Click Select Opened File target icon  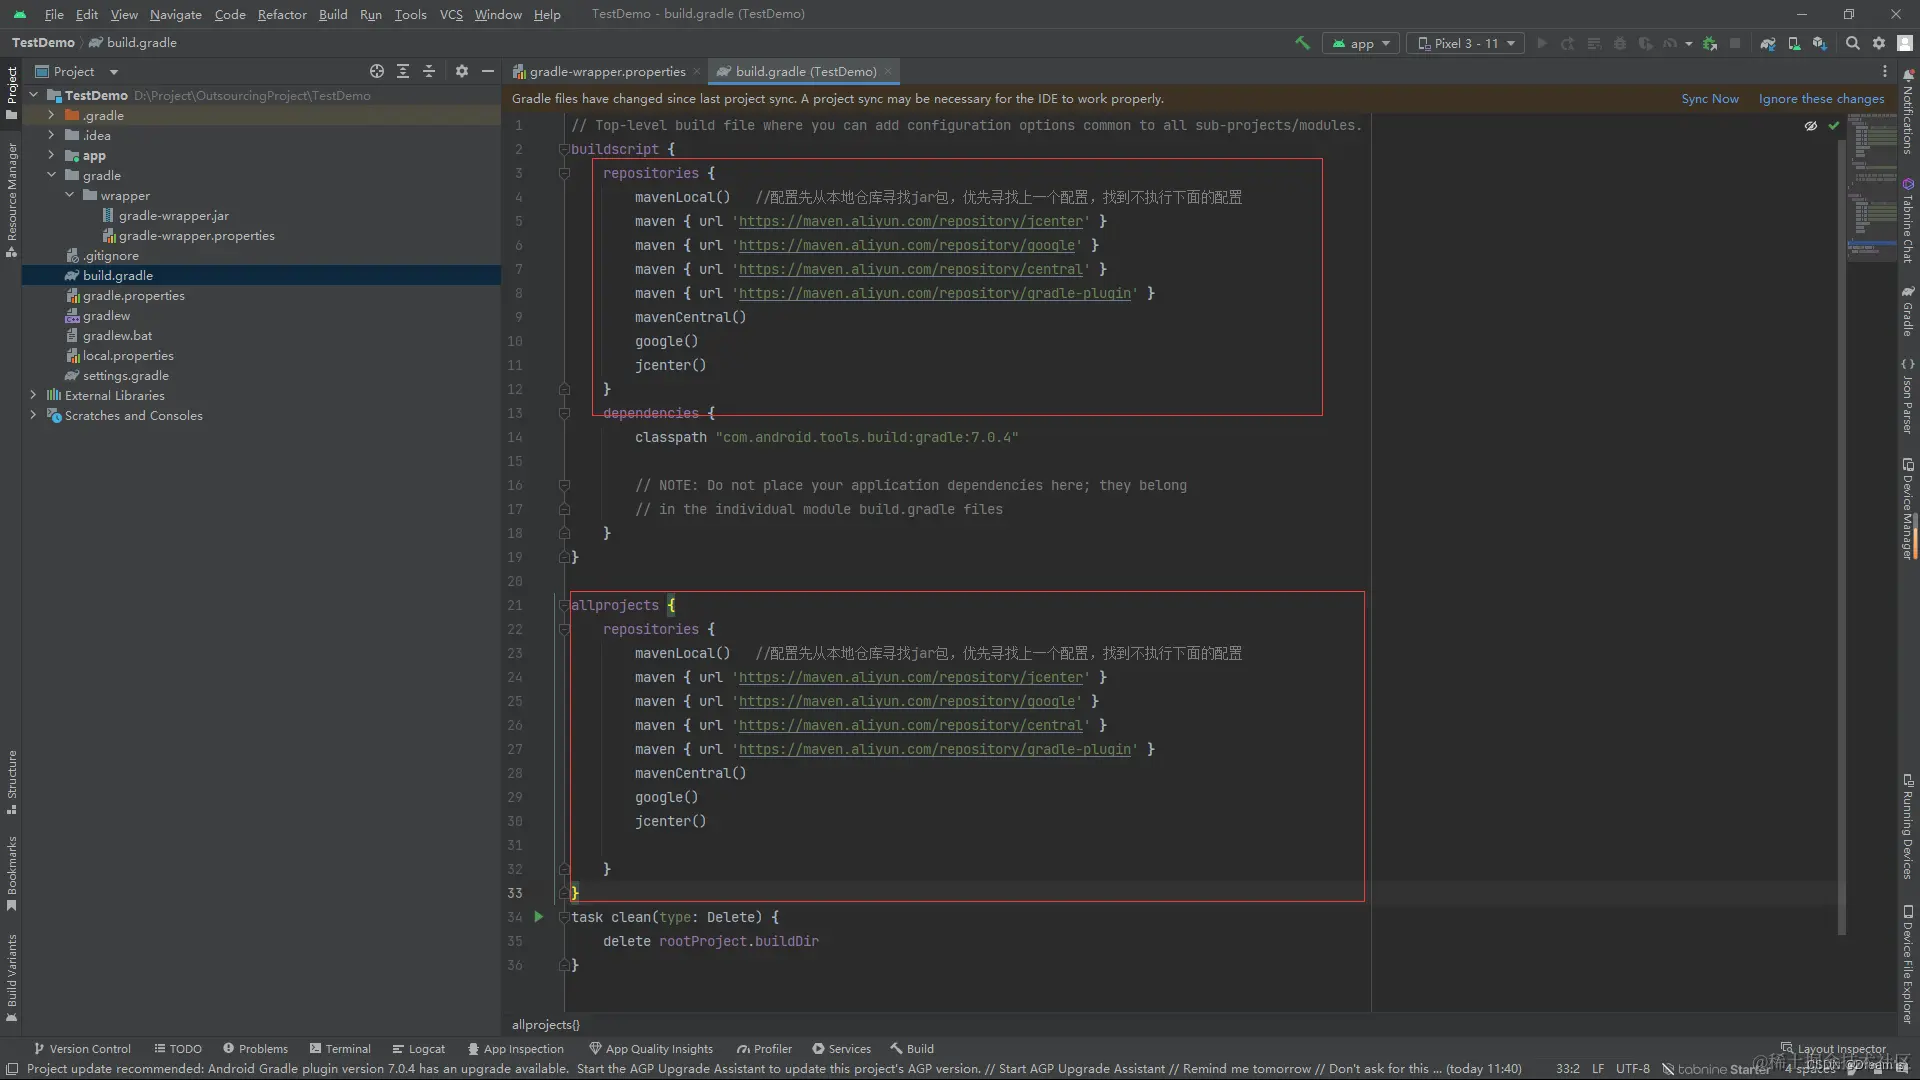(376, 71)
